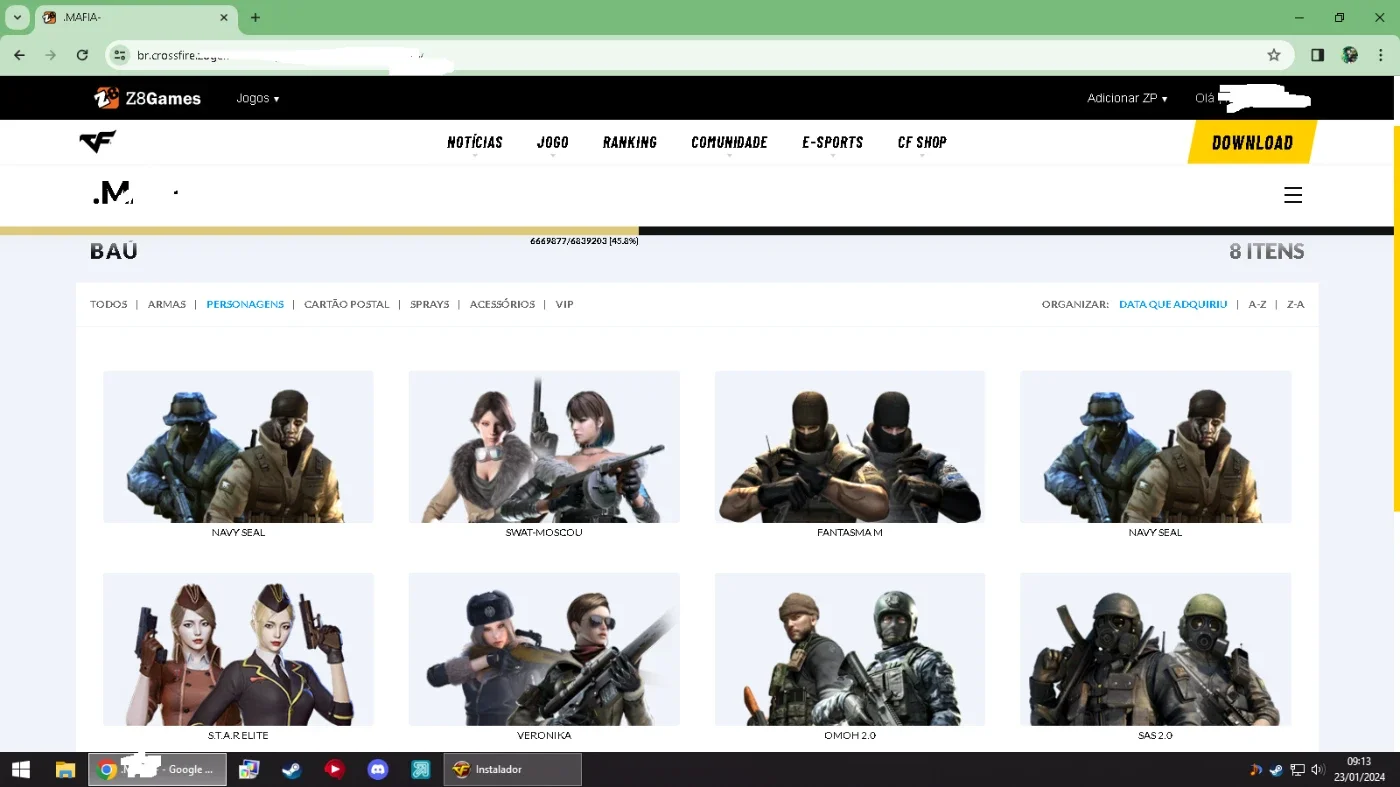Click the CrossFire CF logo icon
1400x787 pixels.
click(x=98, y=142)
